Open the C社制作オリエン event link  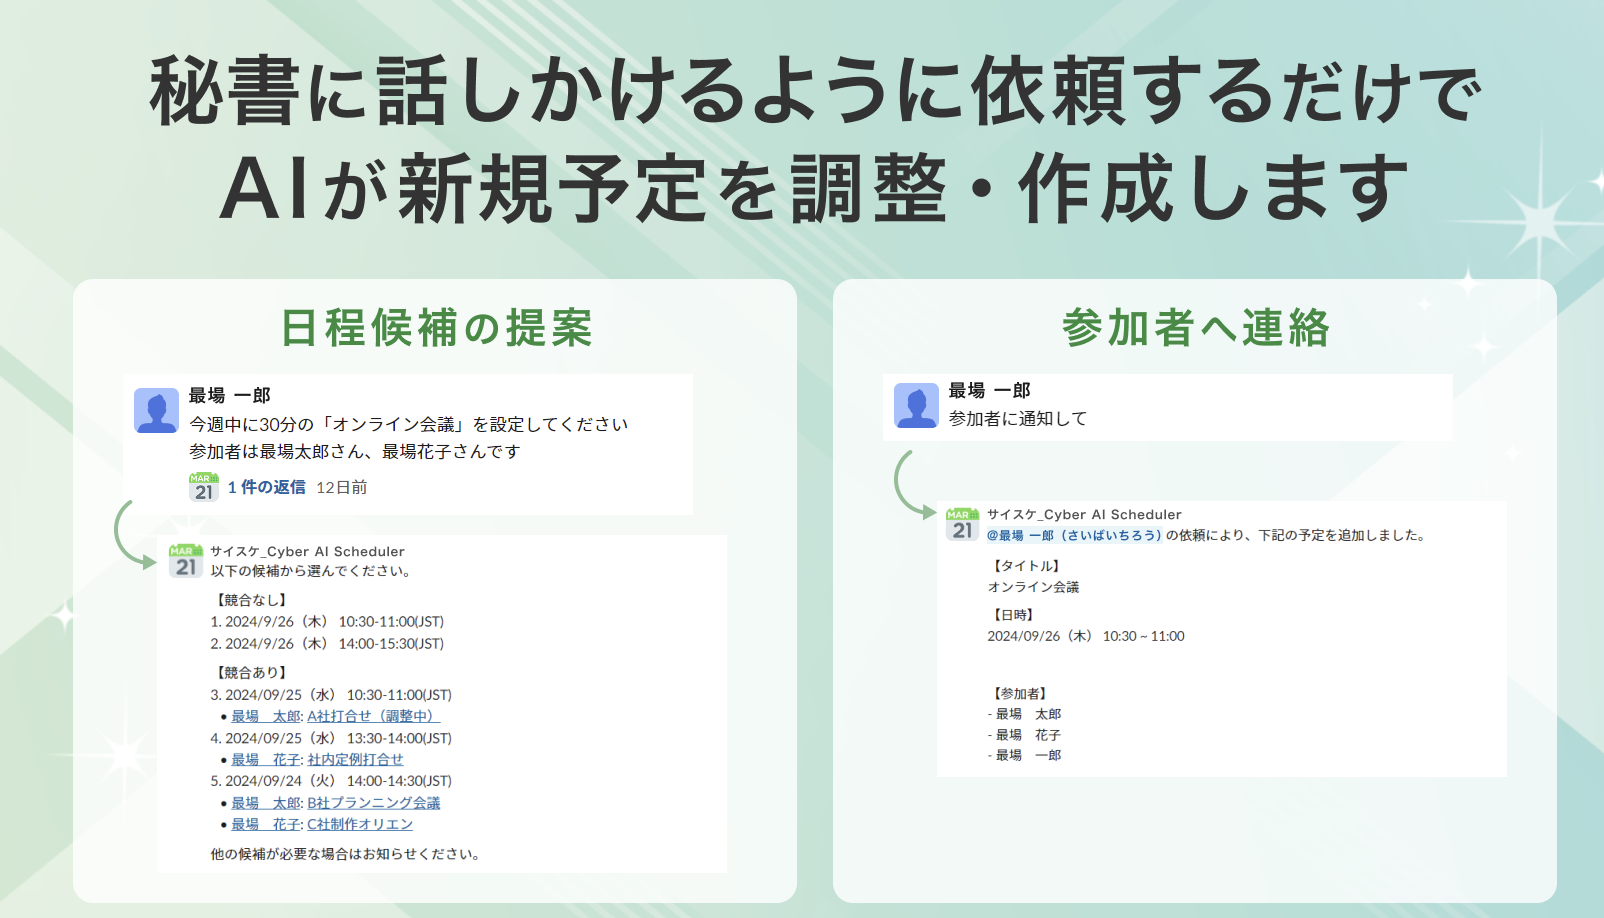[358, 824]
